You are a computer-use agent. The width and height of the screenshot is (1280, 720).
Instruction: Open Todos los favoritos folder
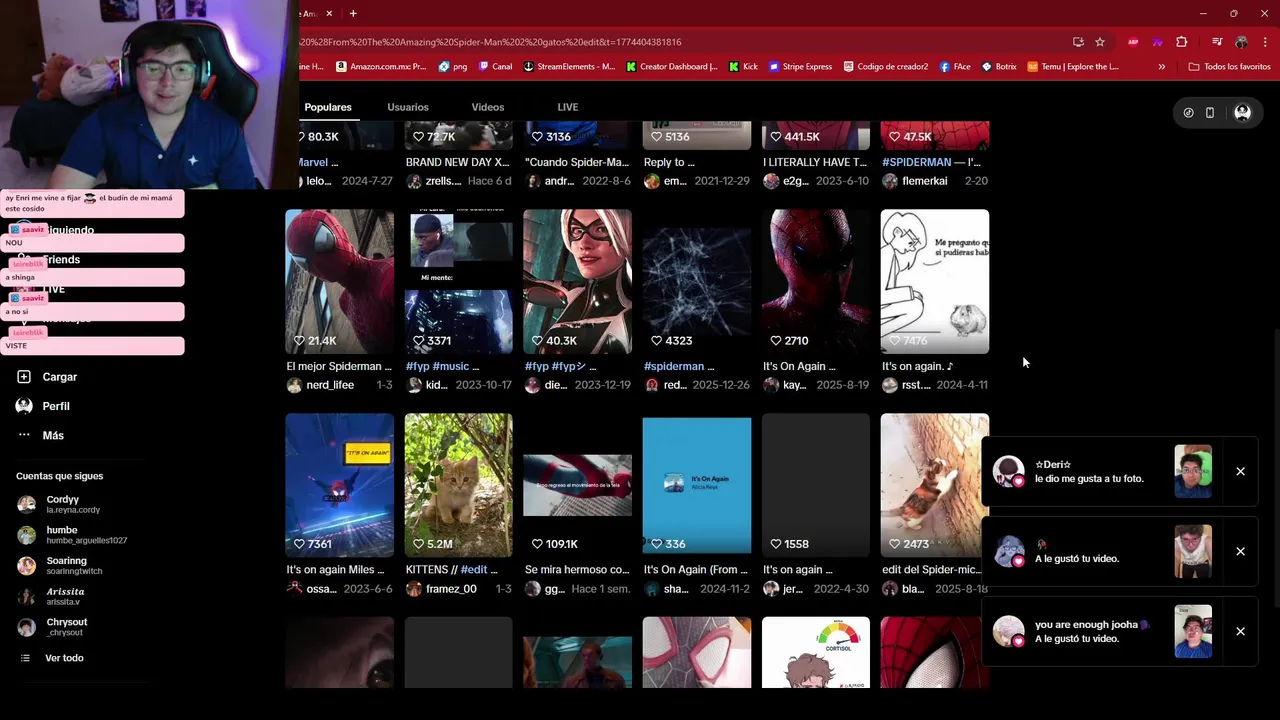pyautogui.click(x=1229, y=67)
